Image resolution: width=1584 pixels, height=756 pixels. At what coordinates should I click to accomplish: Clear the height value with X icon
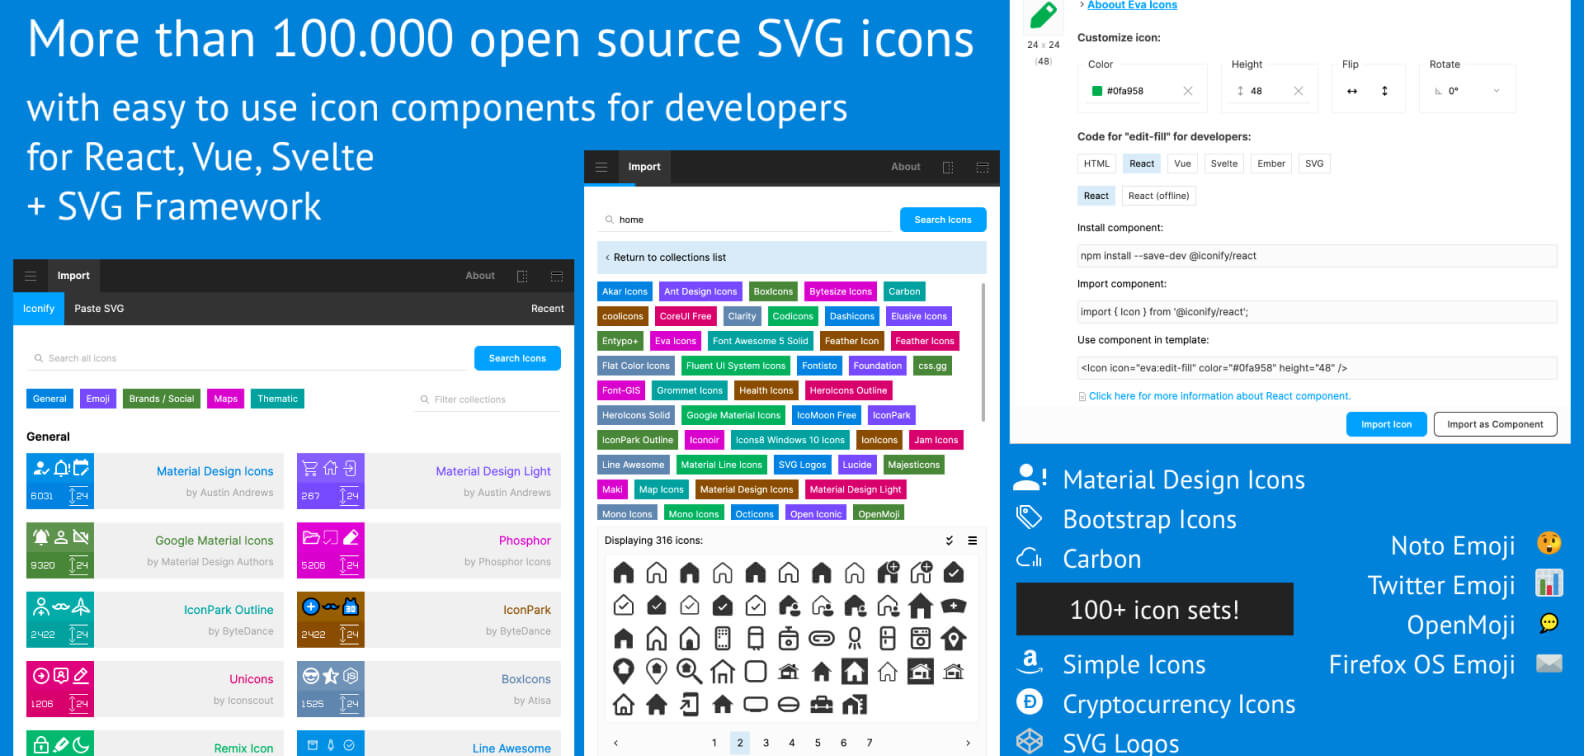coord(1298,91)
